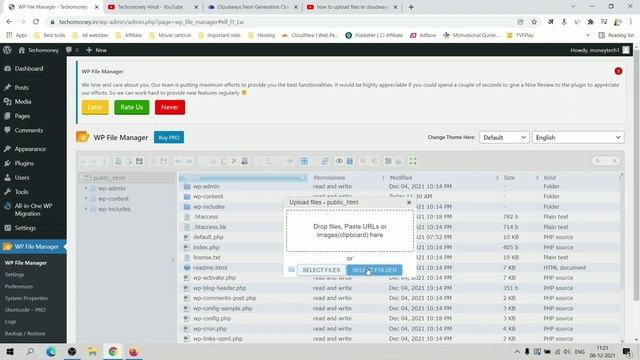Open Backup / Restore submenu link
Viewport: 640px width, 360px height.
25,333
